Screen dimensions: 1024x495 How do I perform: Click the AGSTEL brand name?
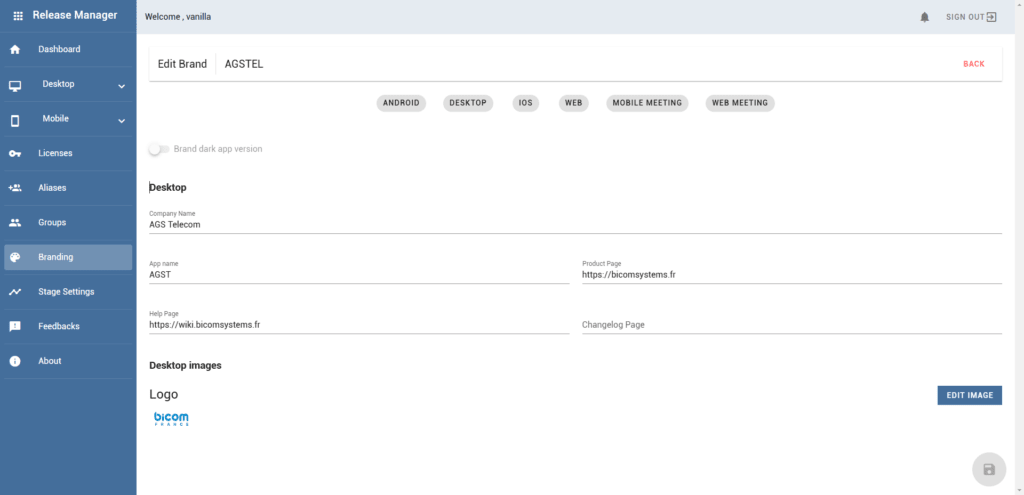pyautogui.click(x=244, y=64)
